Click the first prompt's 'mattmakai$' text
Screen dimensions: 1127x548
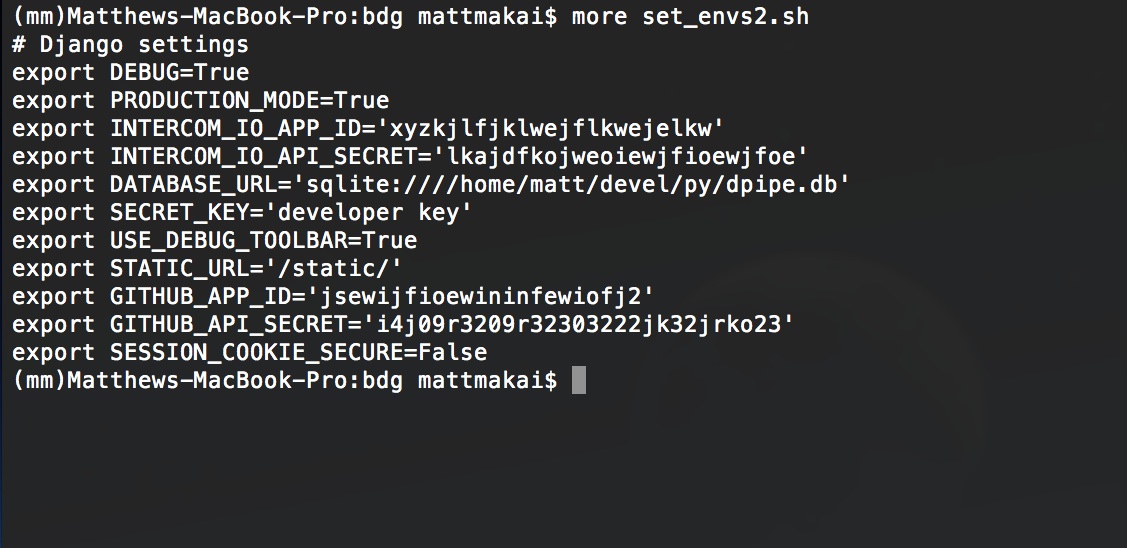pyautogui.click(x=487, y=16)
